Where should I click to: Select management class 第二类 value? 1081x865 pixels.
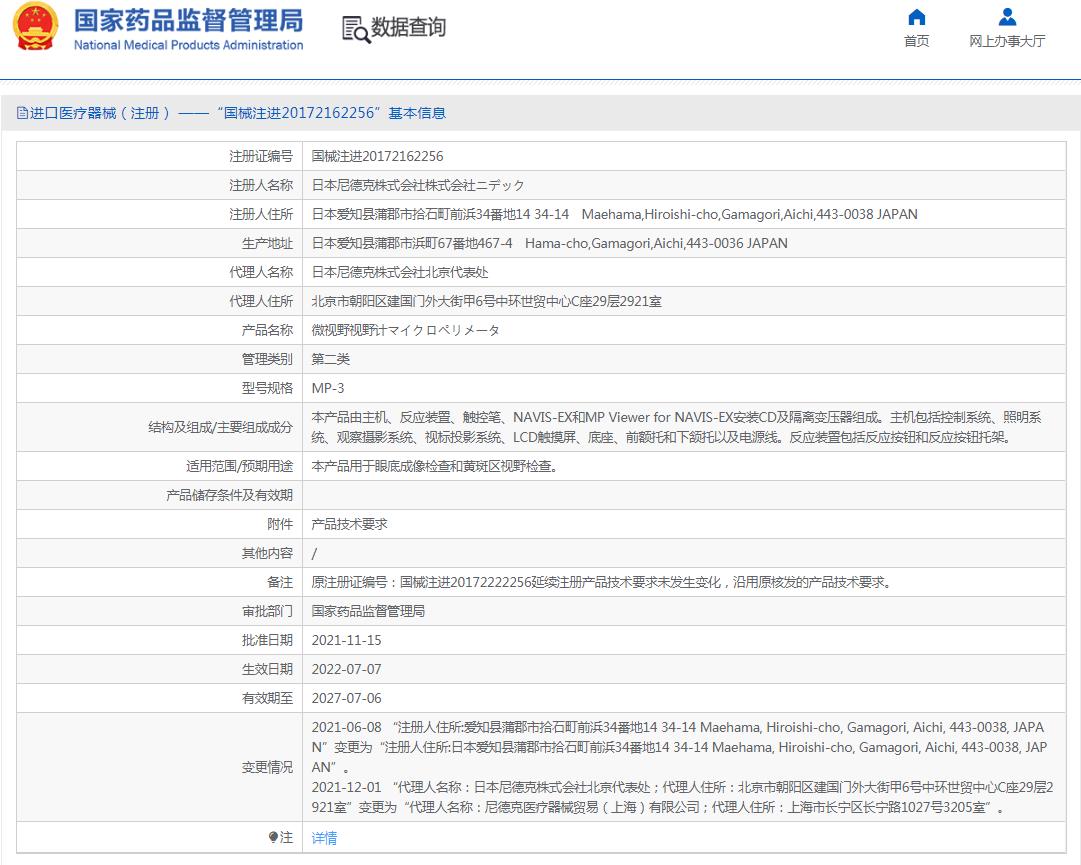tap(331, 359)
